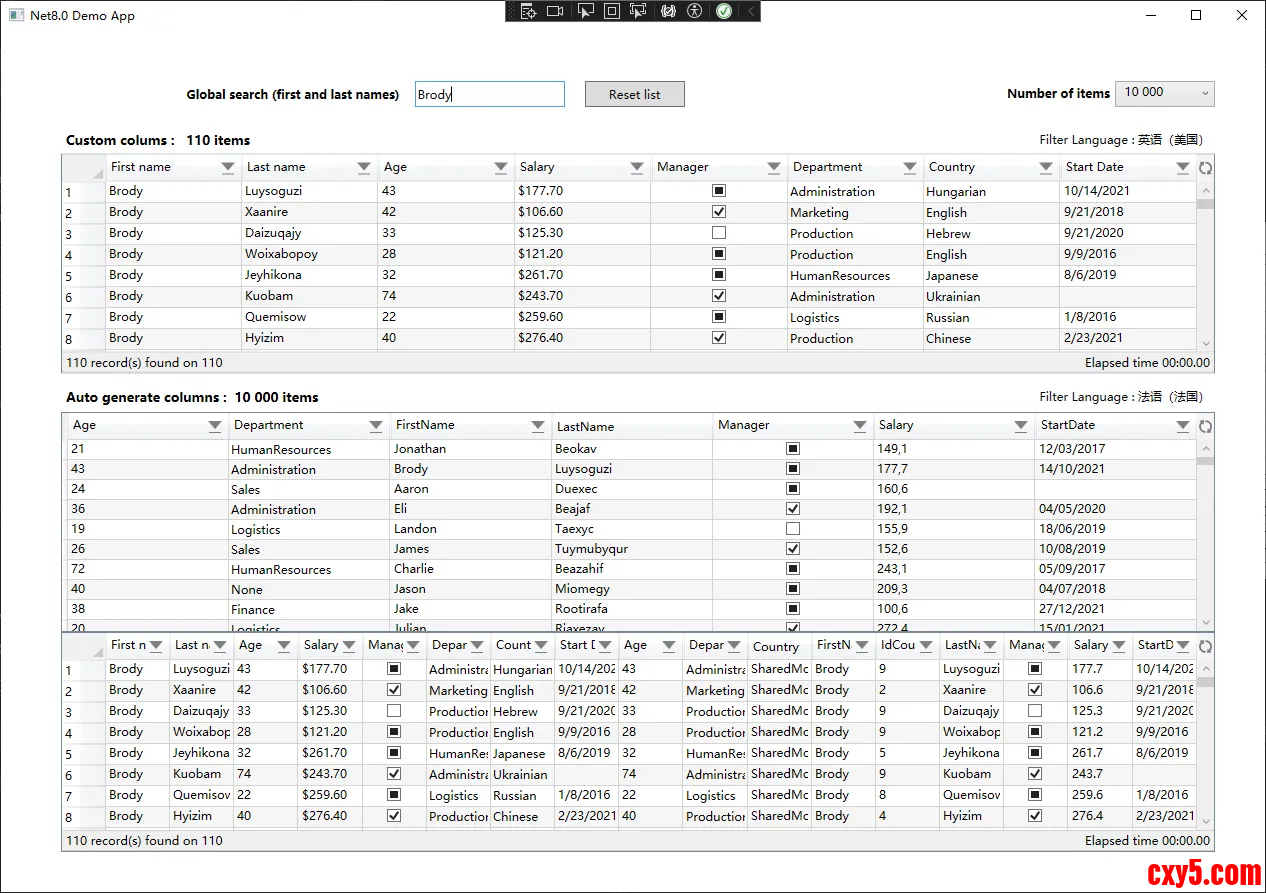Toggle the Display Layout Adorners square icon

(611, 11)
